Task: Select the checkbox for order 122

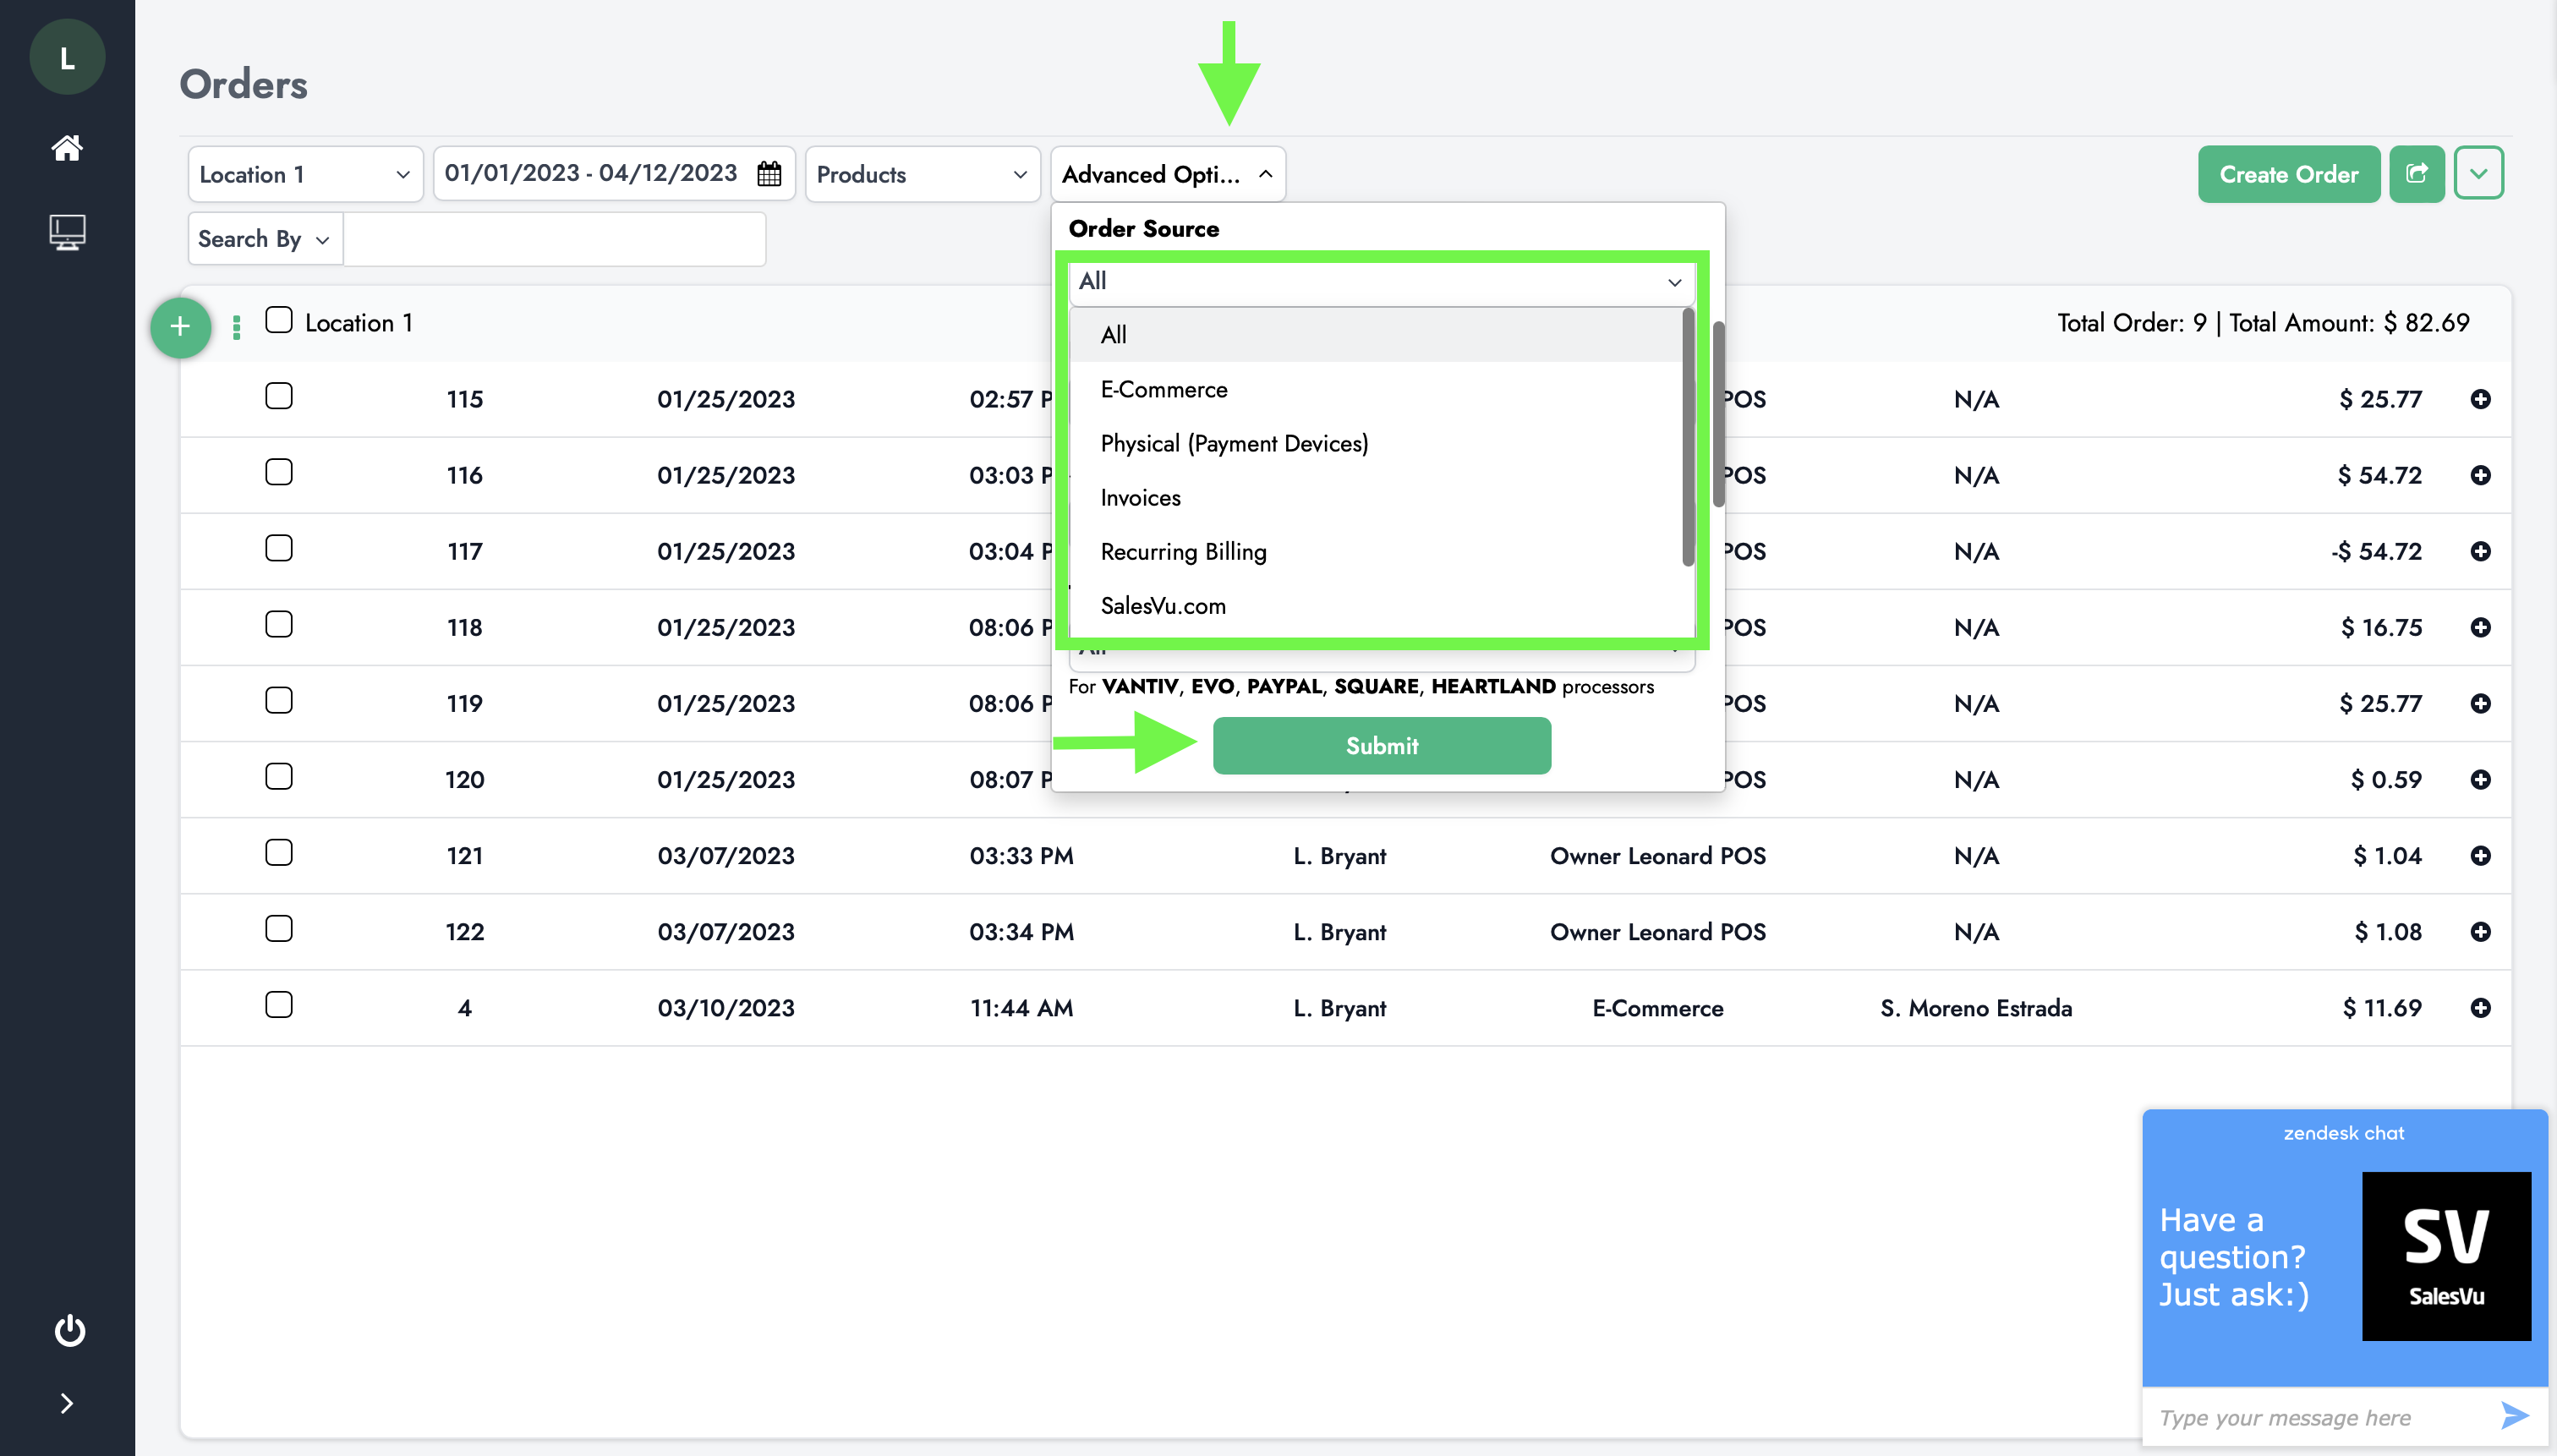Action: [x=279, y=929]
